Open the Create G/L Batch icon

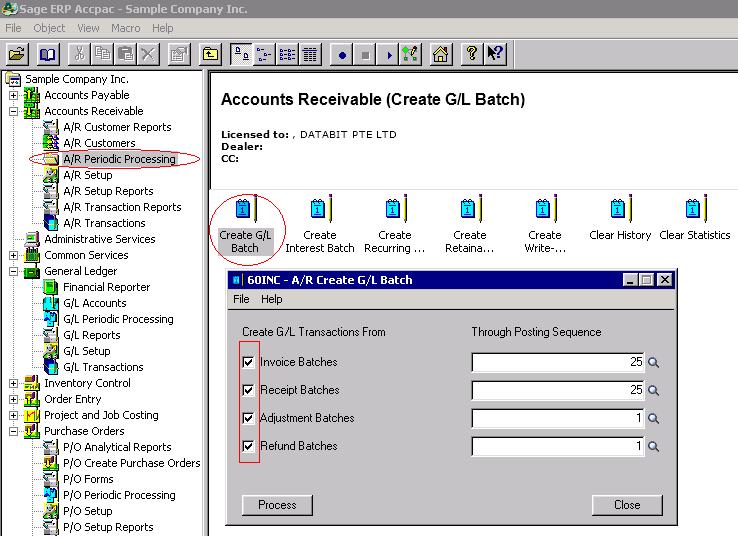pyautogui.click(x=245, y=225)
